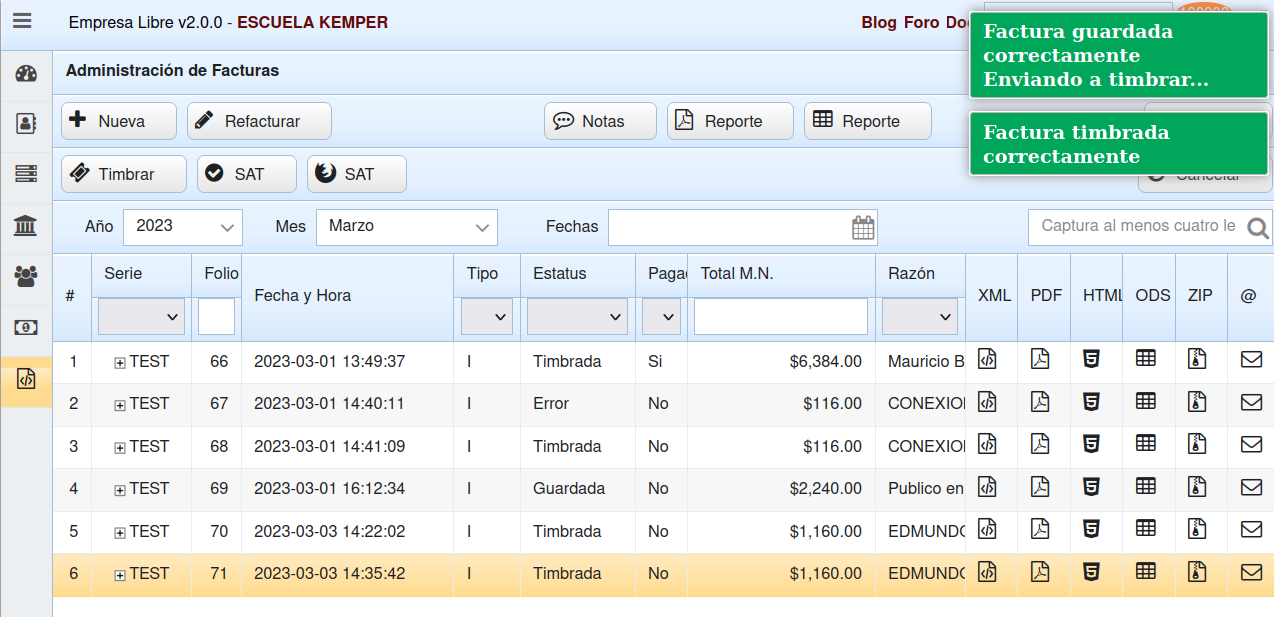Click the Folio filter input
This screenshot has width=1274, height=617.
pyautogui.click(x=216, y=317)
